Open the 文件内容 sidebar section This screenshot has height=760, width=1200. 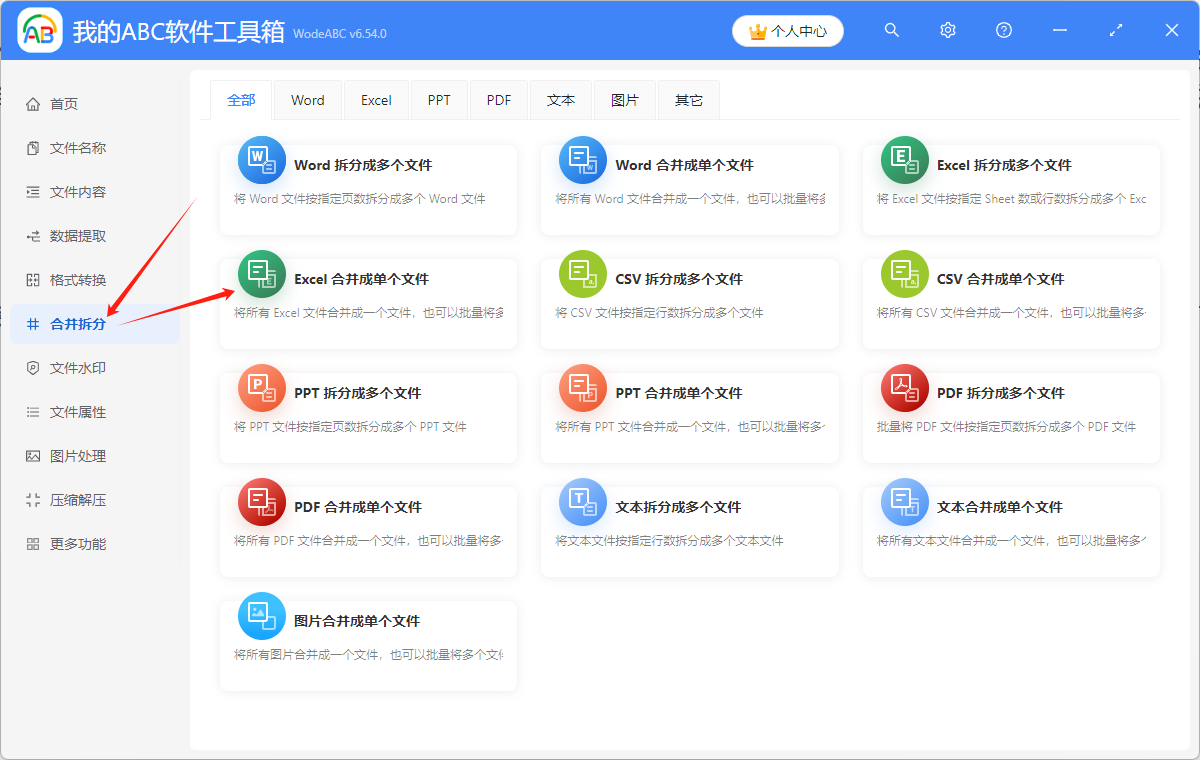(70, 191)
